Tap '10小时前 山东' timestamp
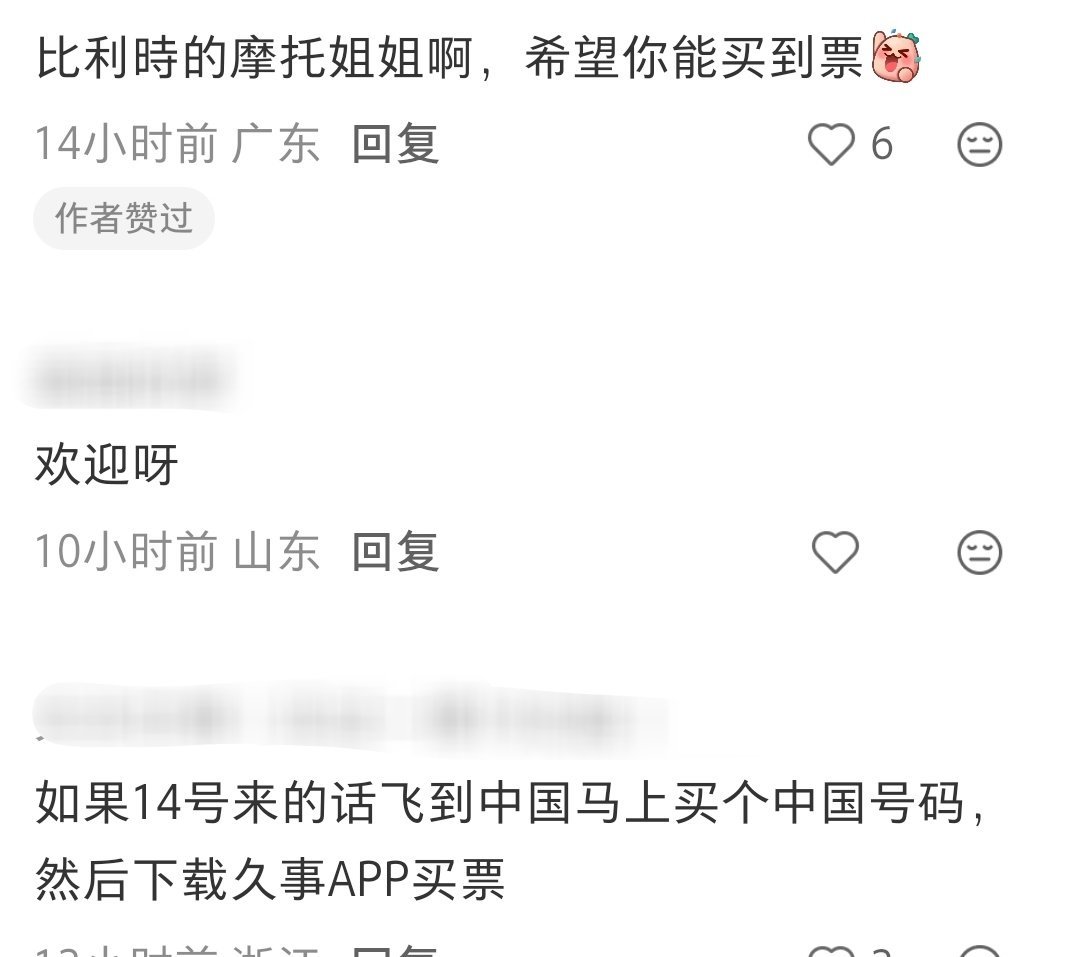The image size is (1079, 957). 178,552
